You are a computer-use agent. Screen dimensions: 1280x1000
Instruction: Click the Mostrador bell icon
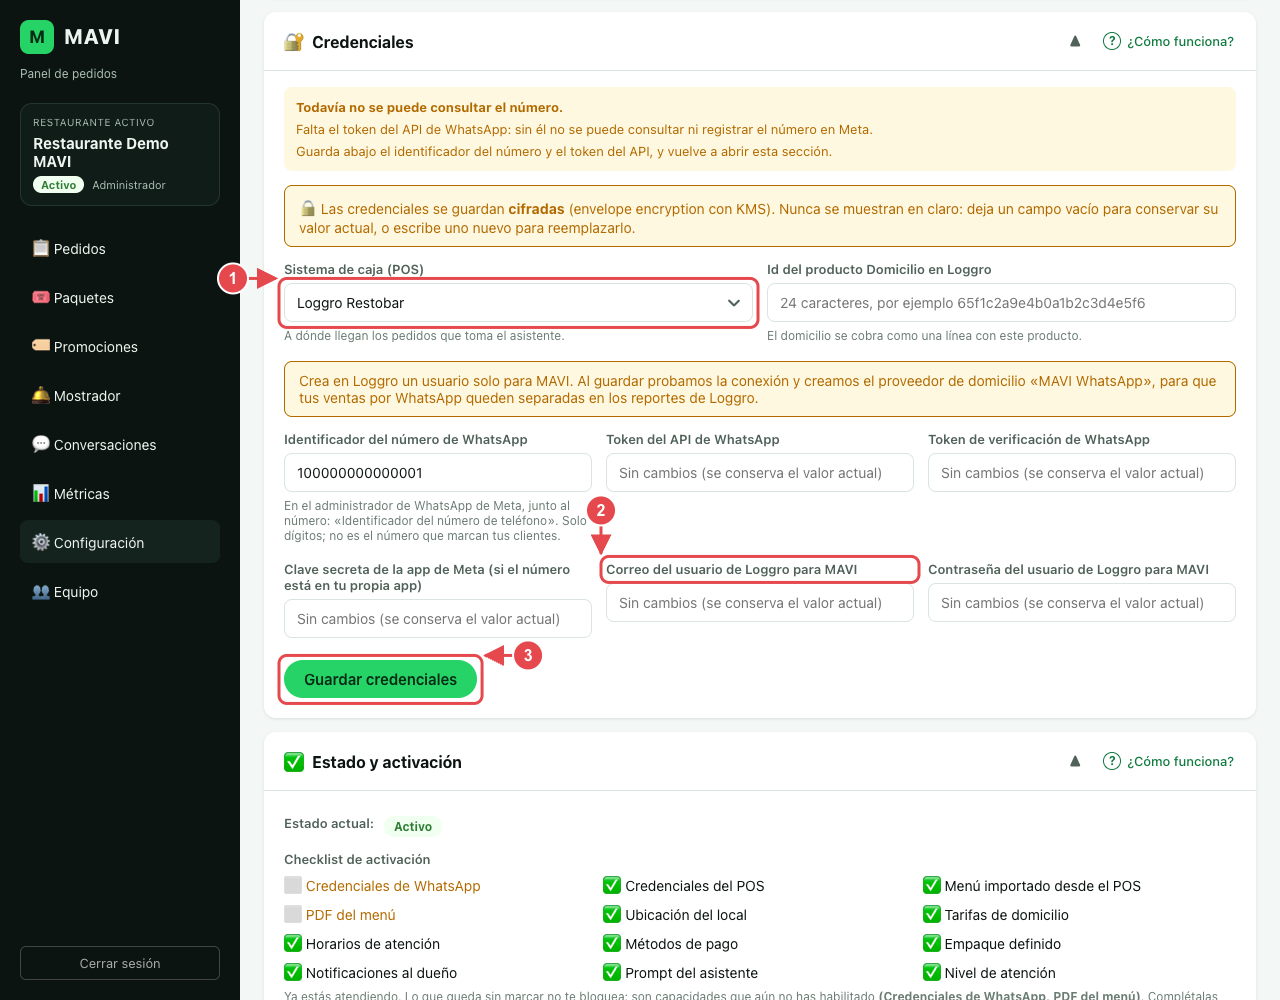coord(41,395)
